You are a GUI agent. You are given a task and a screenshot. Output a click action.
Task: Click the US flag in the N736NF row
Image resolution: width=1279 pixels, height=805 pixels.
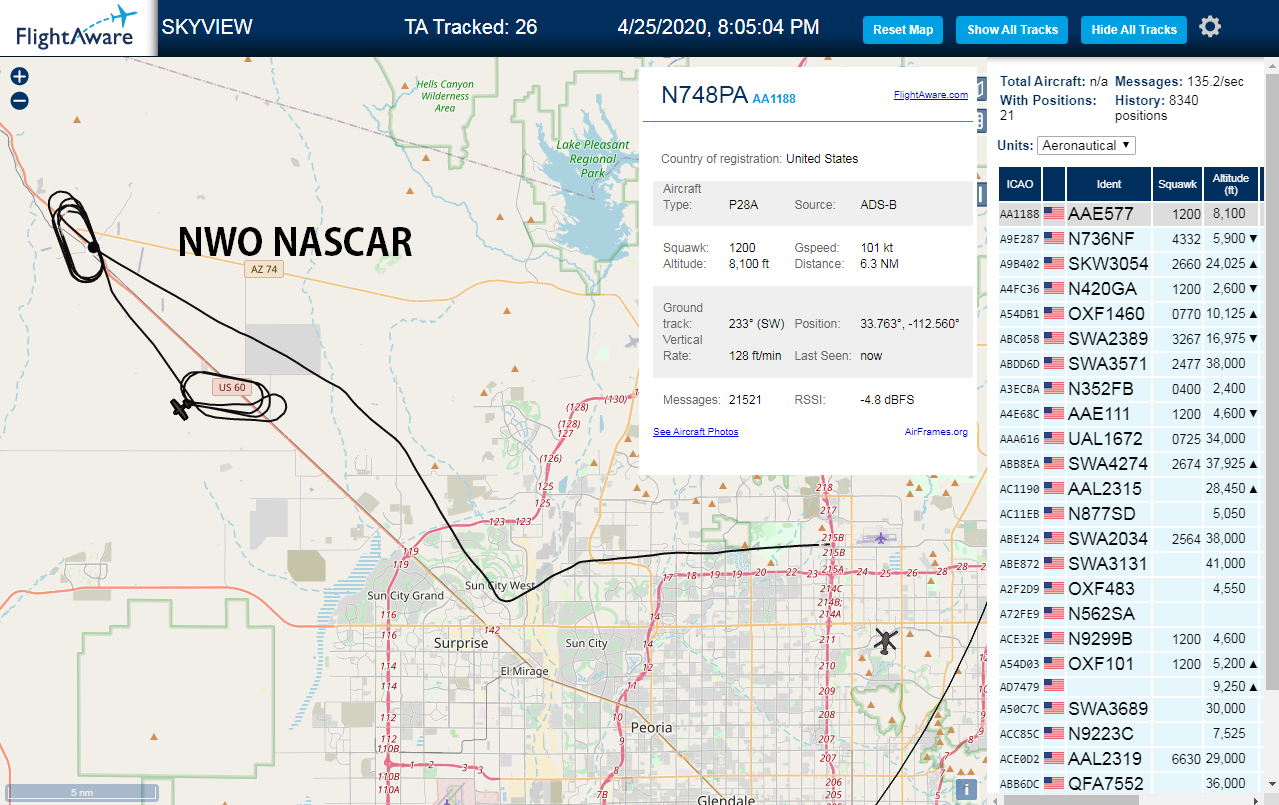1054,238
